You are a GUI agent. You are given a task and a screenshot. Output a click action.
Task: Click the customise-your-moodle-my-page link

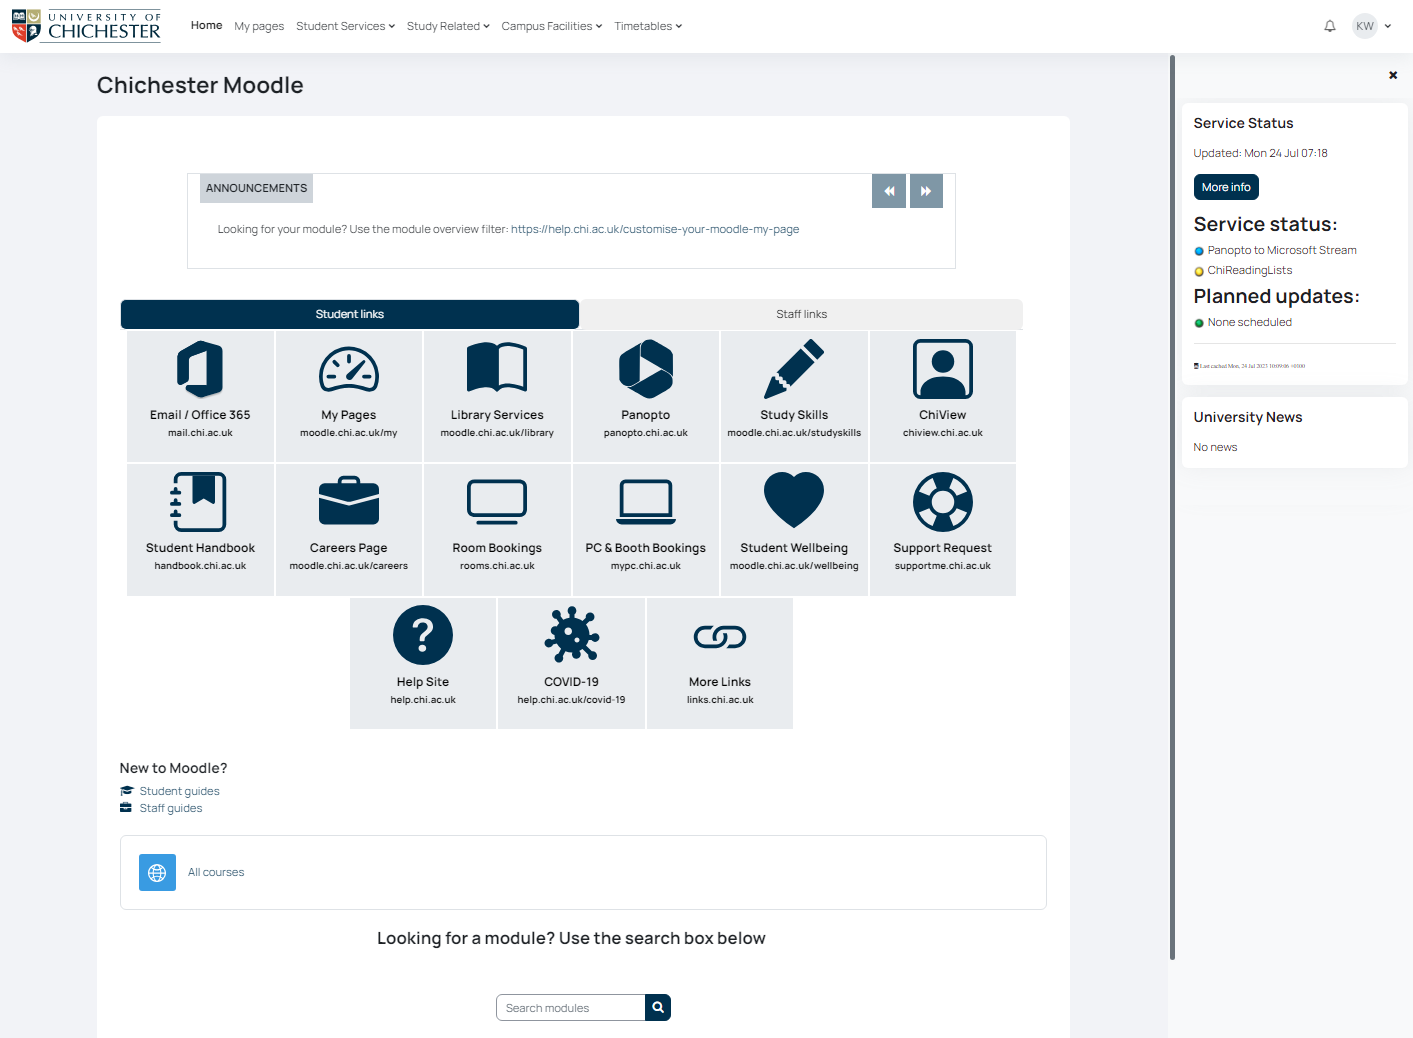655,229
